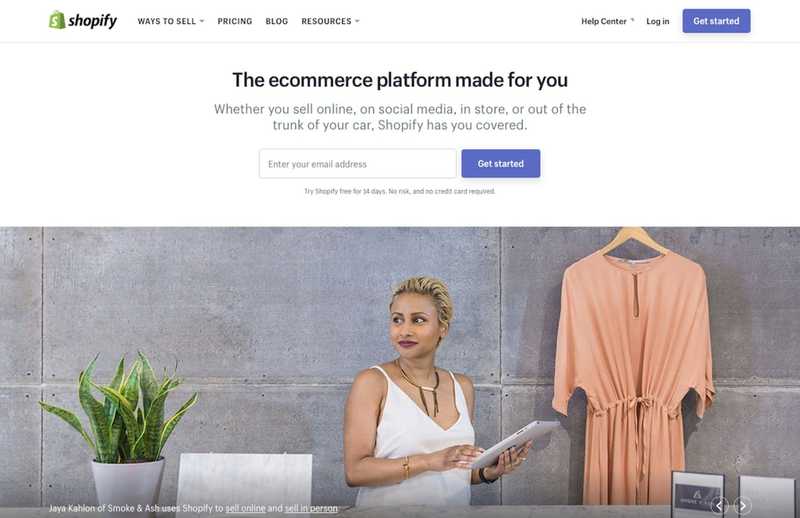
Task: Click header Get started button
Action: coord(716,21)
